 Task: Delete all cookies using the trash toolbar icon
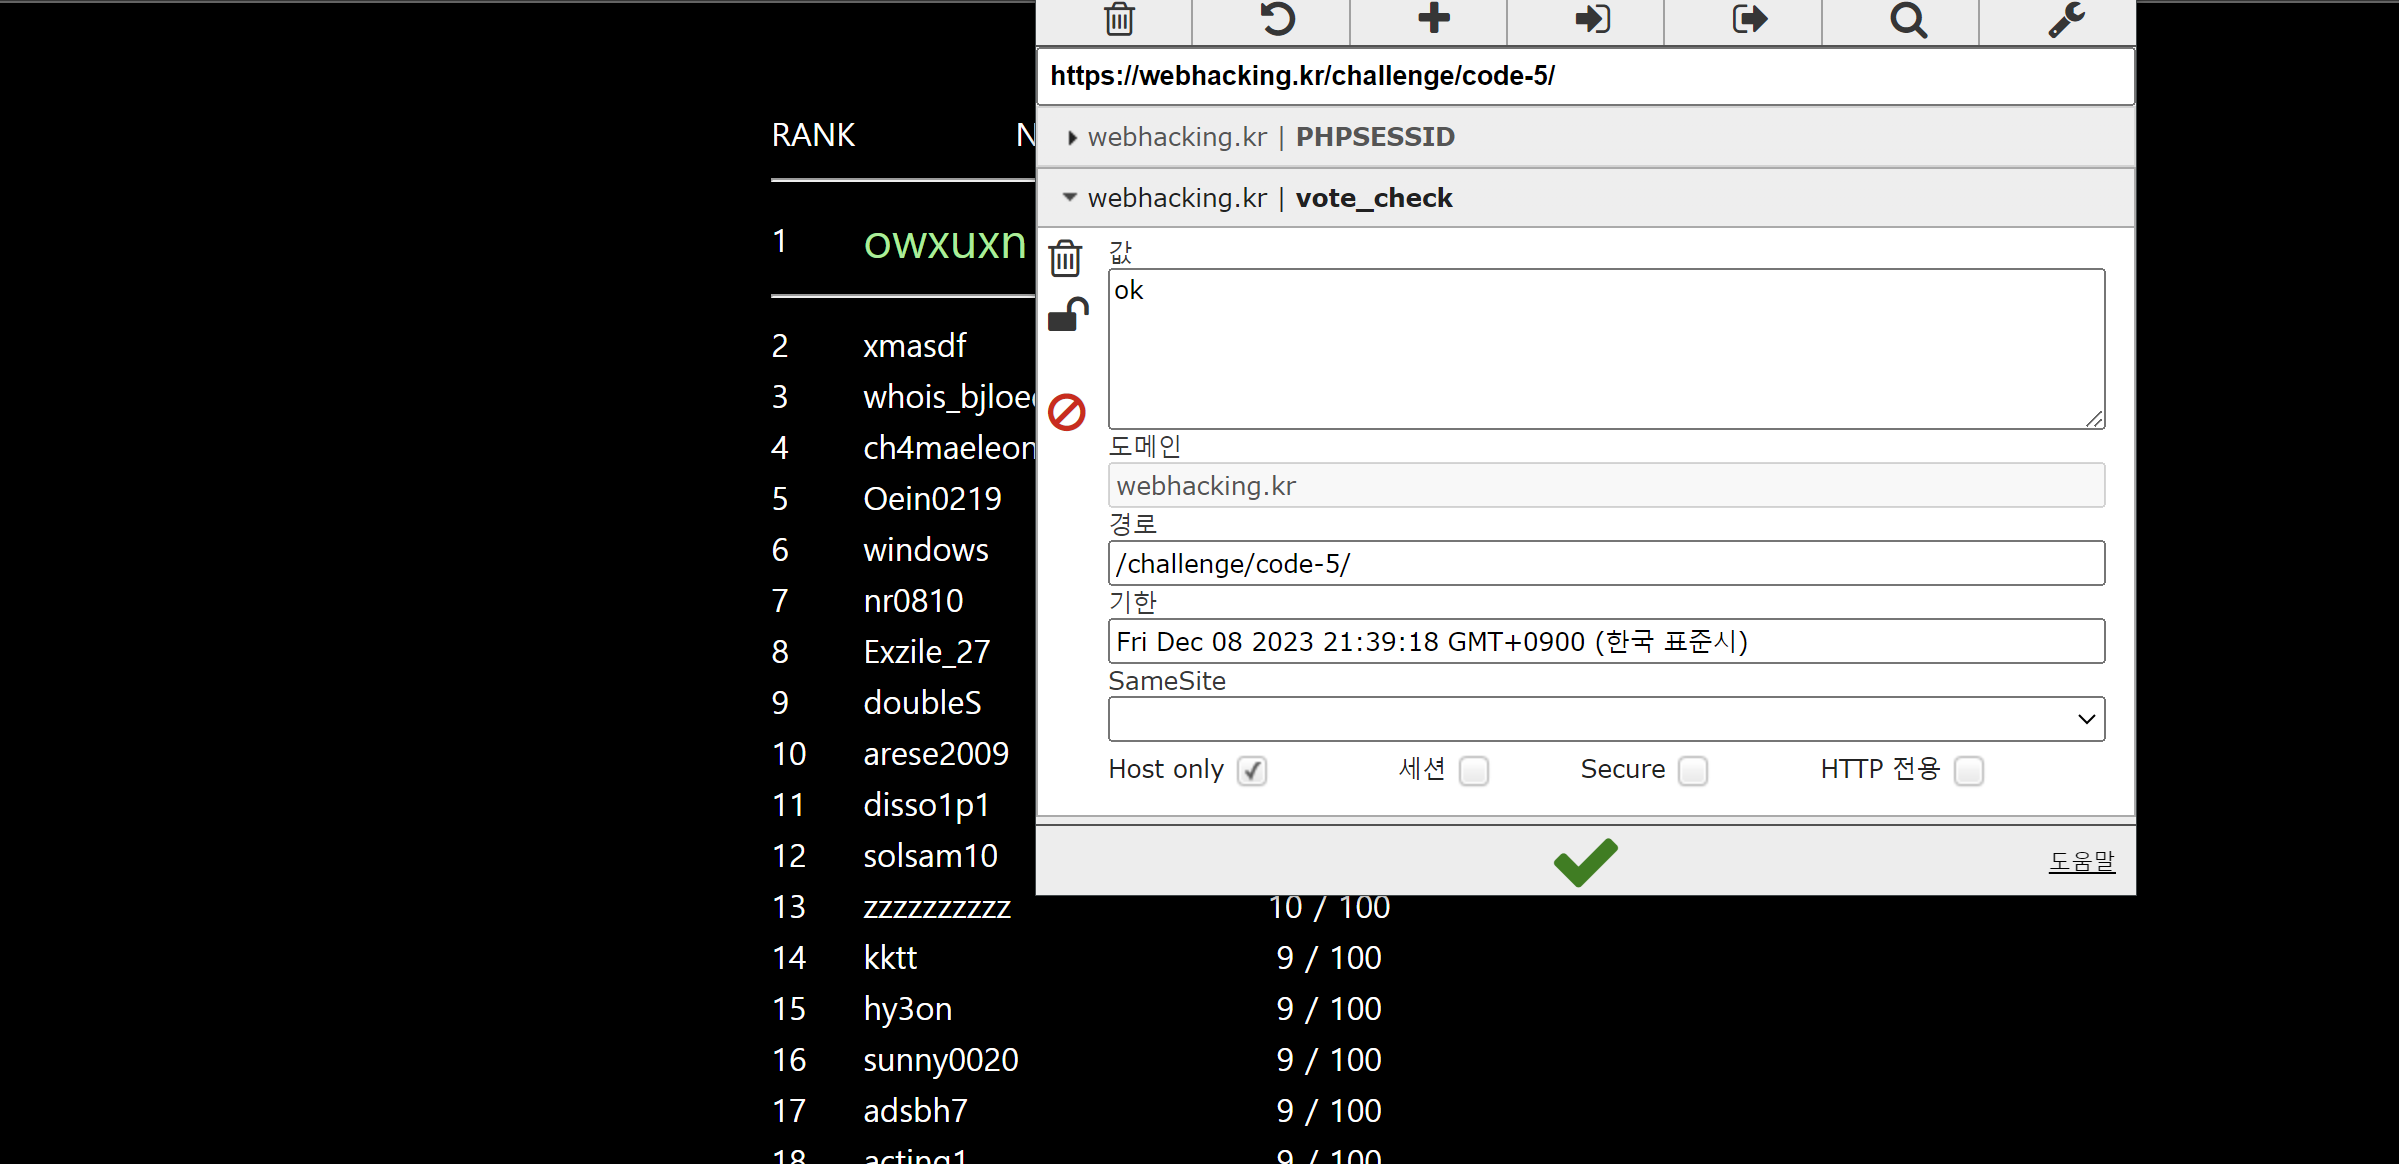1117,20
